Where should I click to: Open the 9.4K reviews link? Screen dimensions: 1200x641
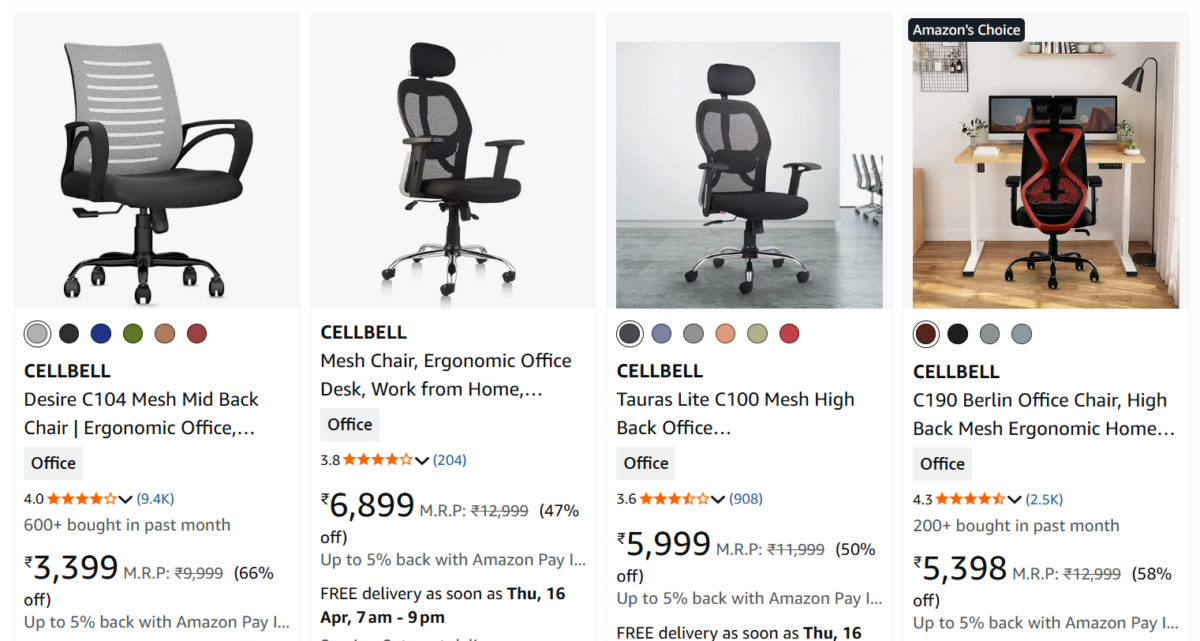pyautogui.click(x=155, y=498)
